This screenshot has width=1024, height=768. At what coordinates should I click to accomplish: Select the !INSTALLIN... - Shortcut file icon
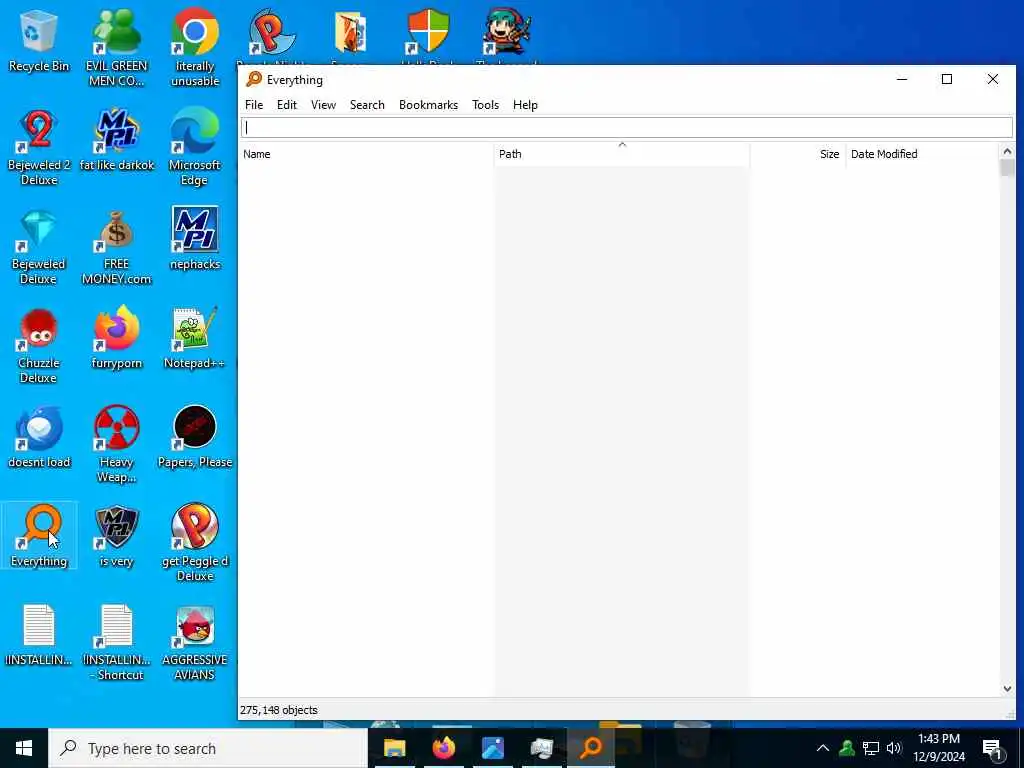pos(116,643)
